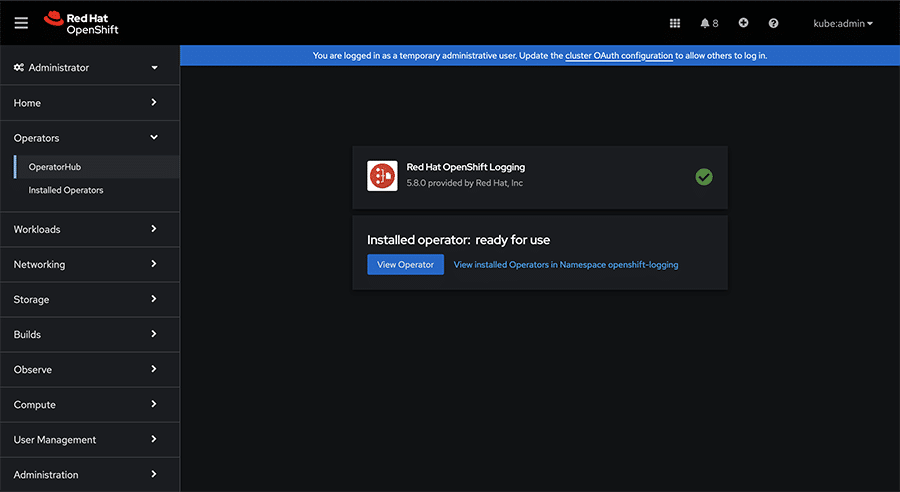Click the green success checkmark icon

pos(704,177)
